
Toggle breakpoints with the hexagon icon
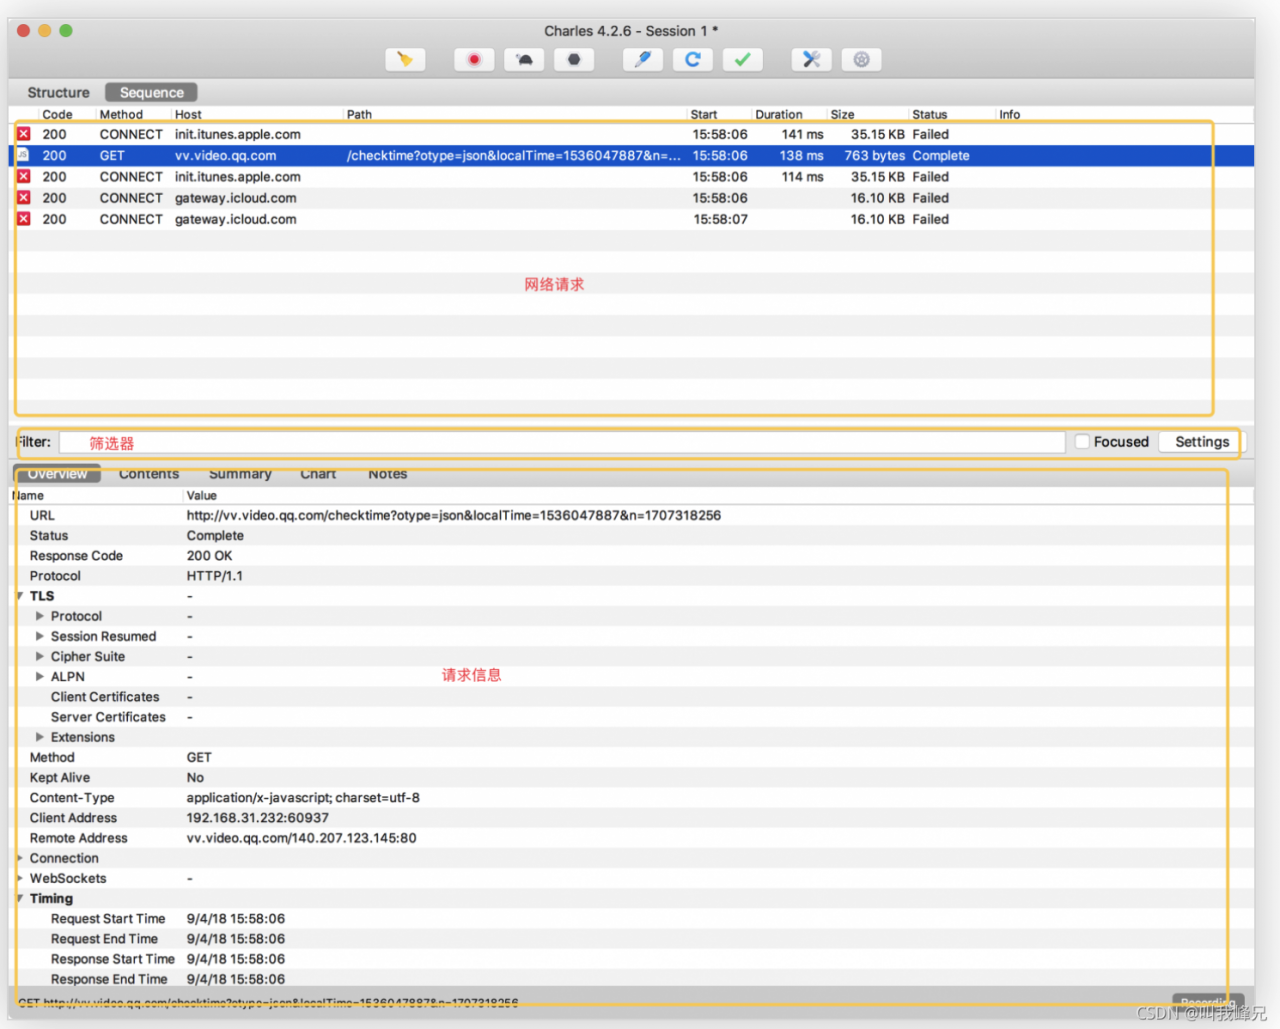coord(574,60)
